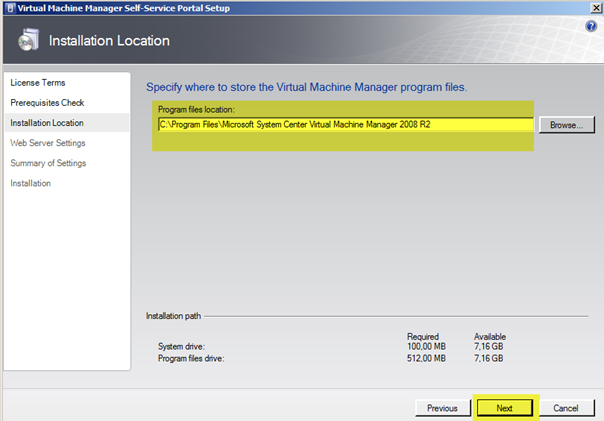Click the 'Required' column header
The width and height of the screenshot is (604, 421).
tap(423, 336)
